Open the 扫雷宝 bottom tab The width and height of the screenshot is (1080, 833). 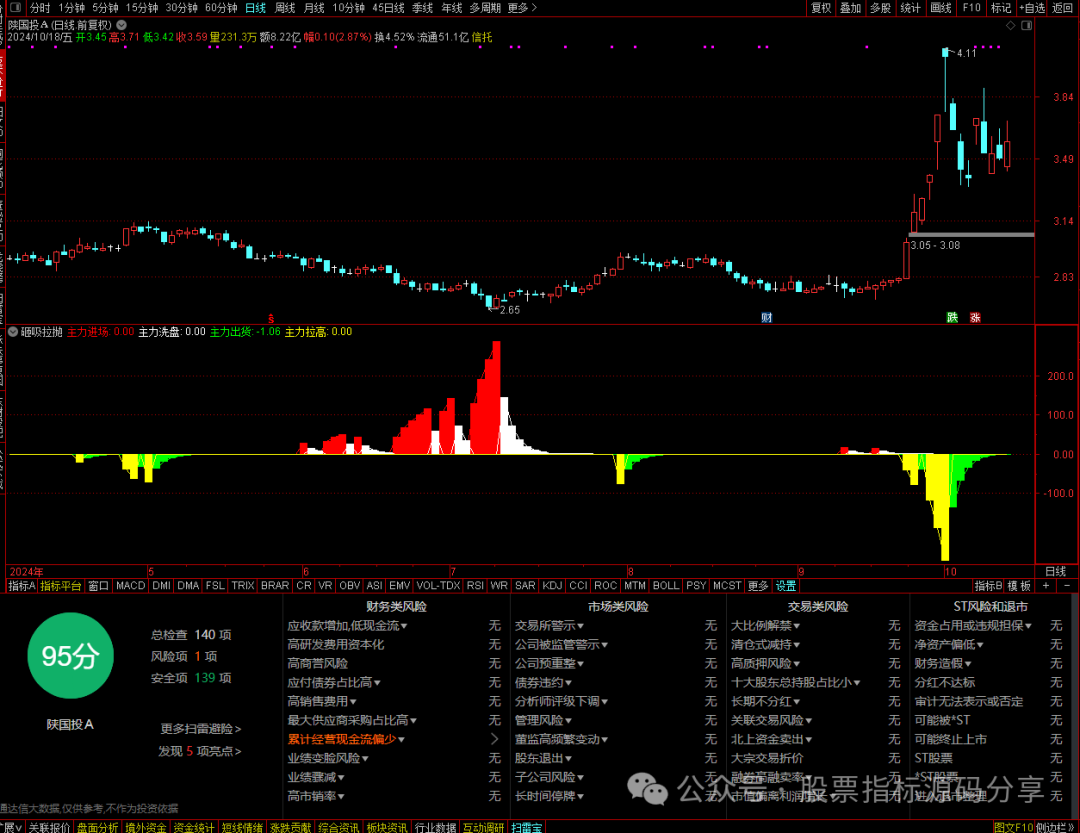(527, 827)
